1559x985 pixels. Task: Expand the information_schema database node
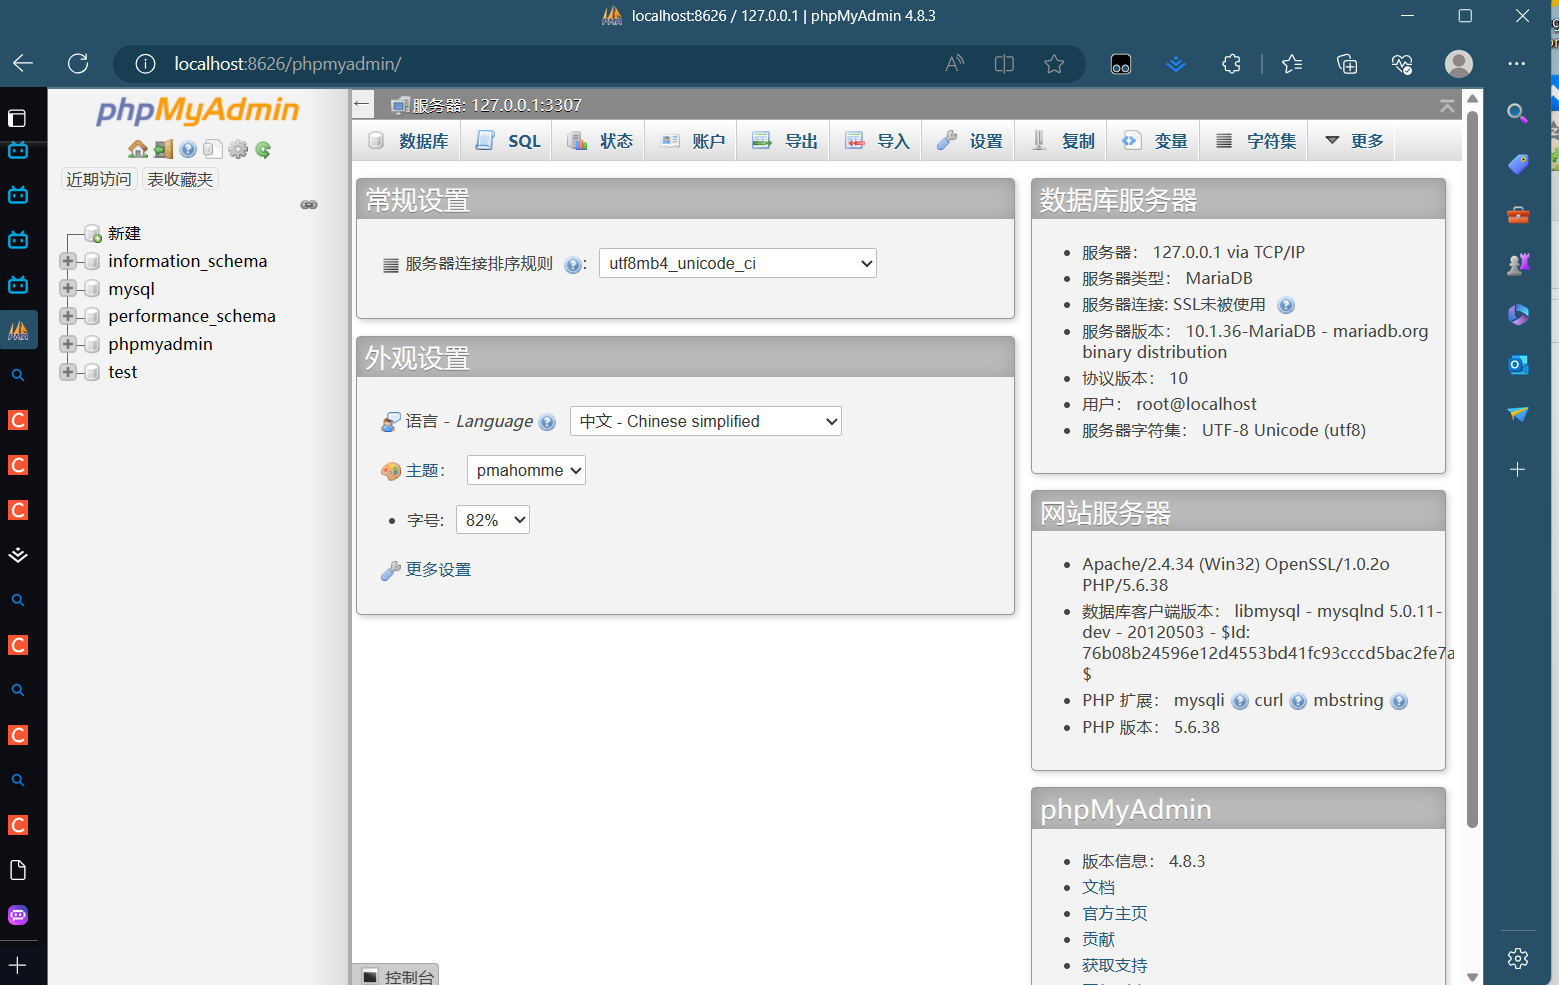(68, 261)
